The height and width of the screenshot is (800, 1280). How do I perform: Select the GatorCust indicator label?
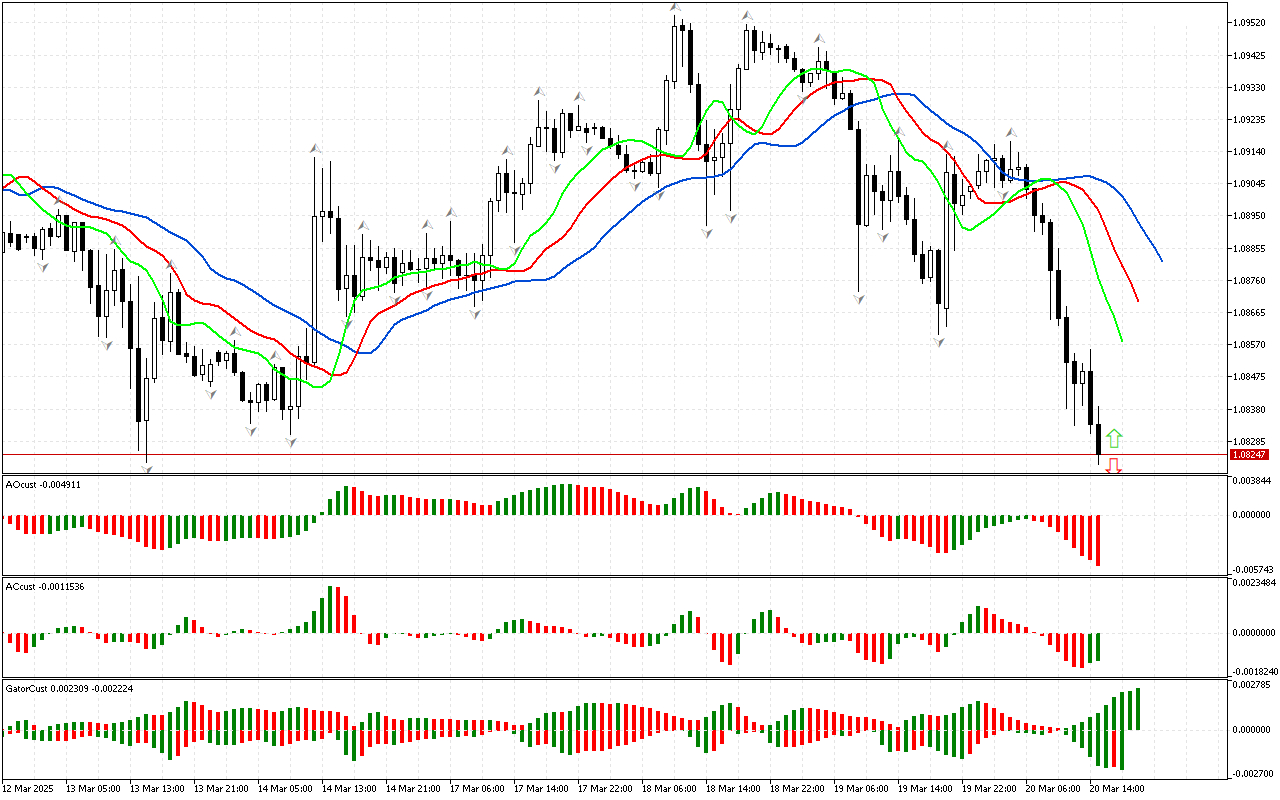click(x=70, y=689)
